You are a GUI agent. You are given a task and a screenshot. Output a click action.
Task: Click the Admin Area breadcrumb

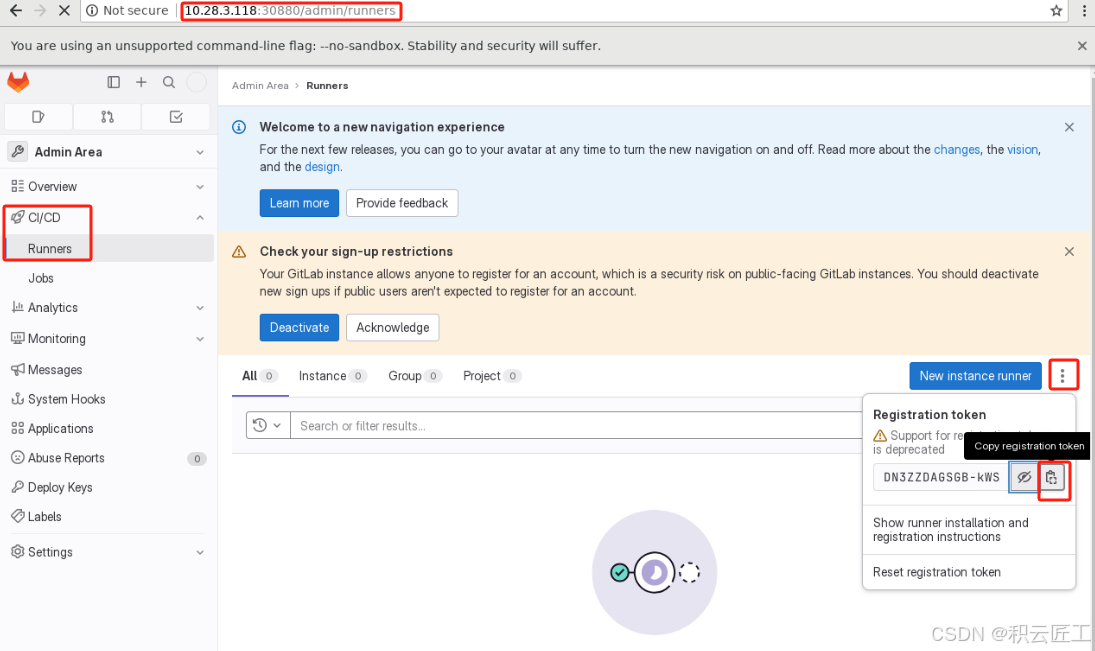tap(260, 85)
